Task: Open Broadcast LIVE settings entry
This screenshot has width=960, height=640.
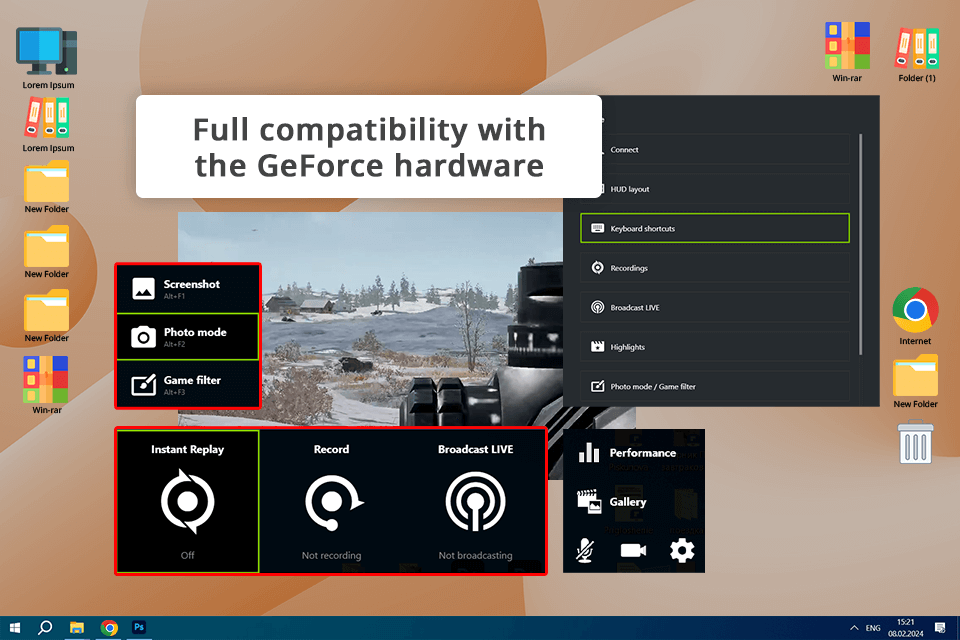Action: (x=714, y=307)
